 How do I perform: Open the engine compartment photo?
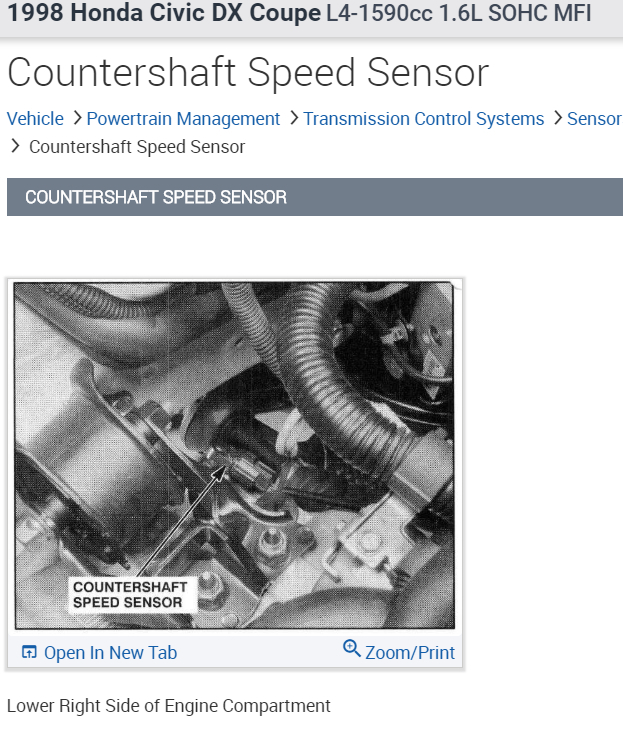pyautogui.click(x=234, y=456)
